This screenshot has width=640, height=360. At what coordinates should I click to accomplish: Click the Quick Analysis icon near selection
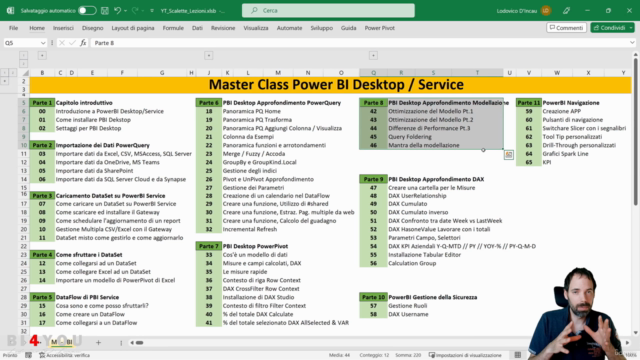[x=509, y=155]
